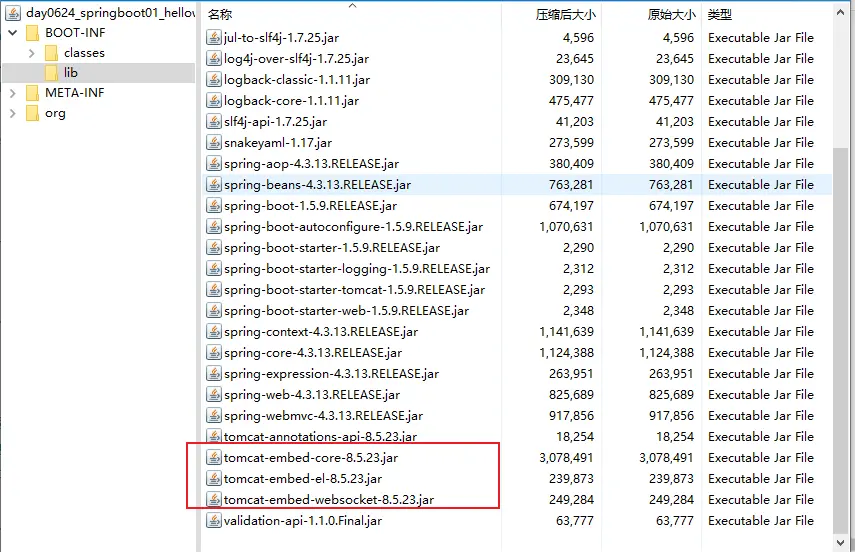Expand the org folder node
This screenshot has width=855, height=552.
(13, 113)
